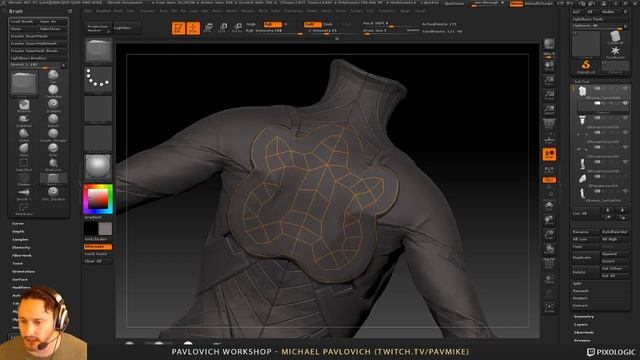Image resolution: width=640 pixels, height=360 pixels.
Task: Select the SelectRect brush icon
Action: pyautogui.click(x=24, y=164)
